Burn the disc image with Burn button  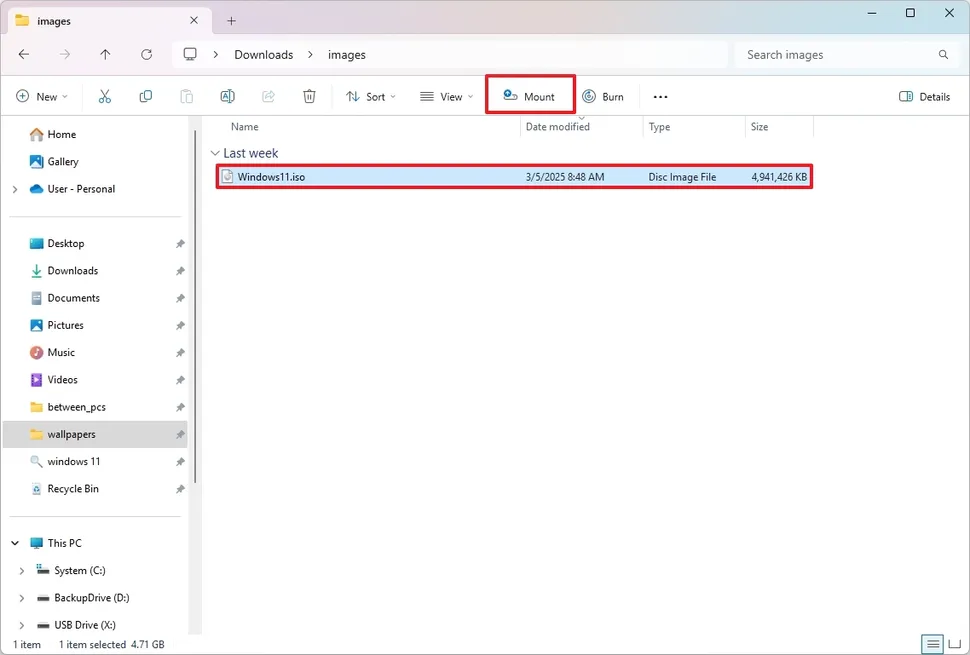[604, 96]
